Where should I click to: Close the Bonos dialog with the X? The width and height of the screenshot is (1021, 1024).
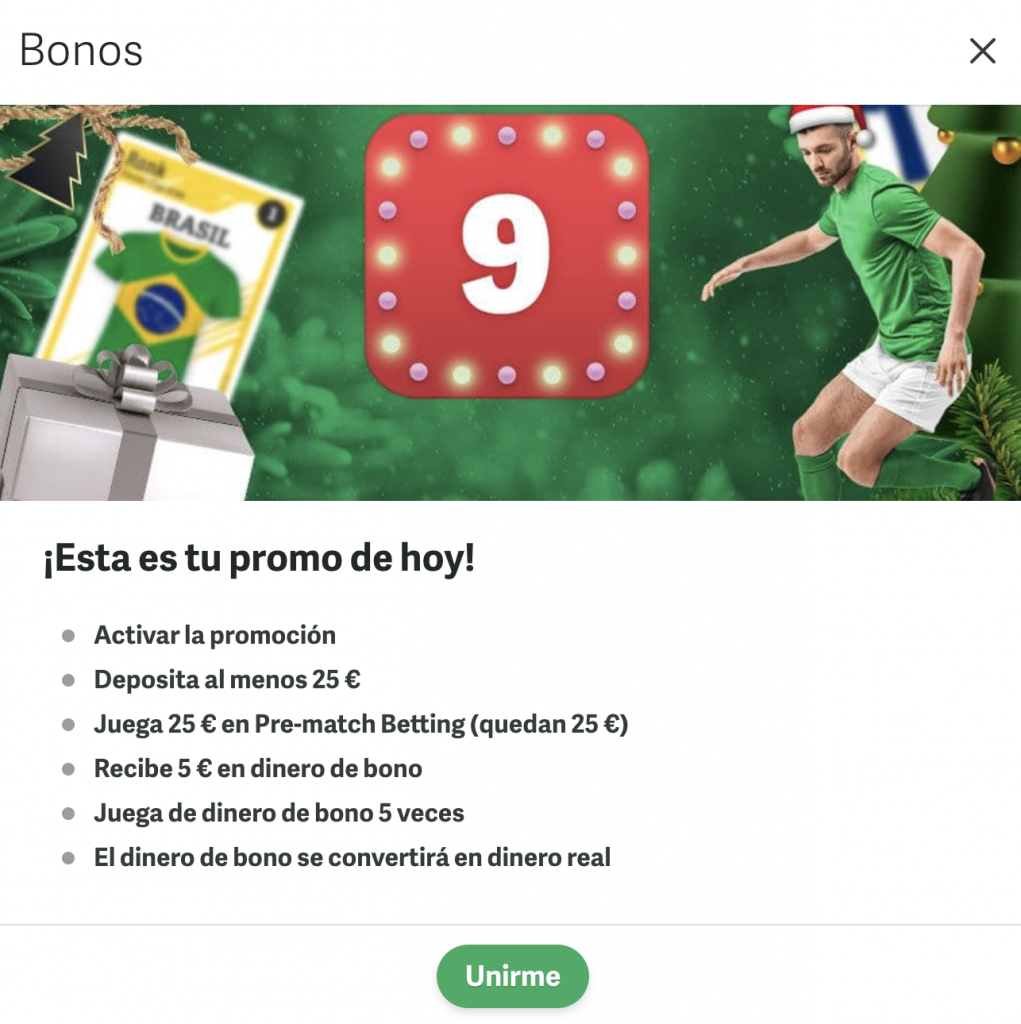coord(982,50)
